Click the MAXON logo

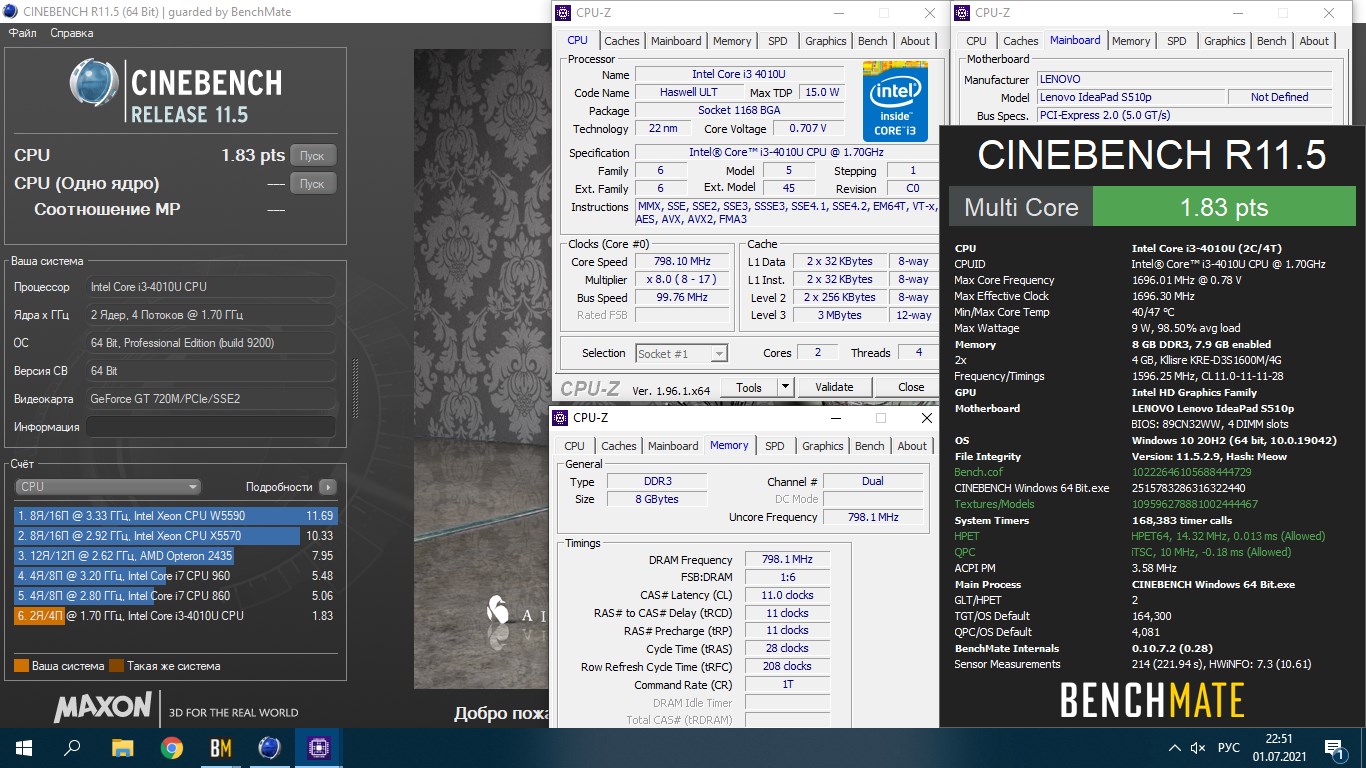(x=103, y=708)
